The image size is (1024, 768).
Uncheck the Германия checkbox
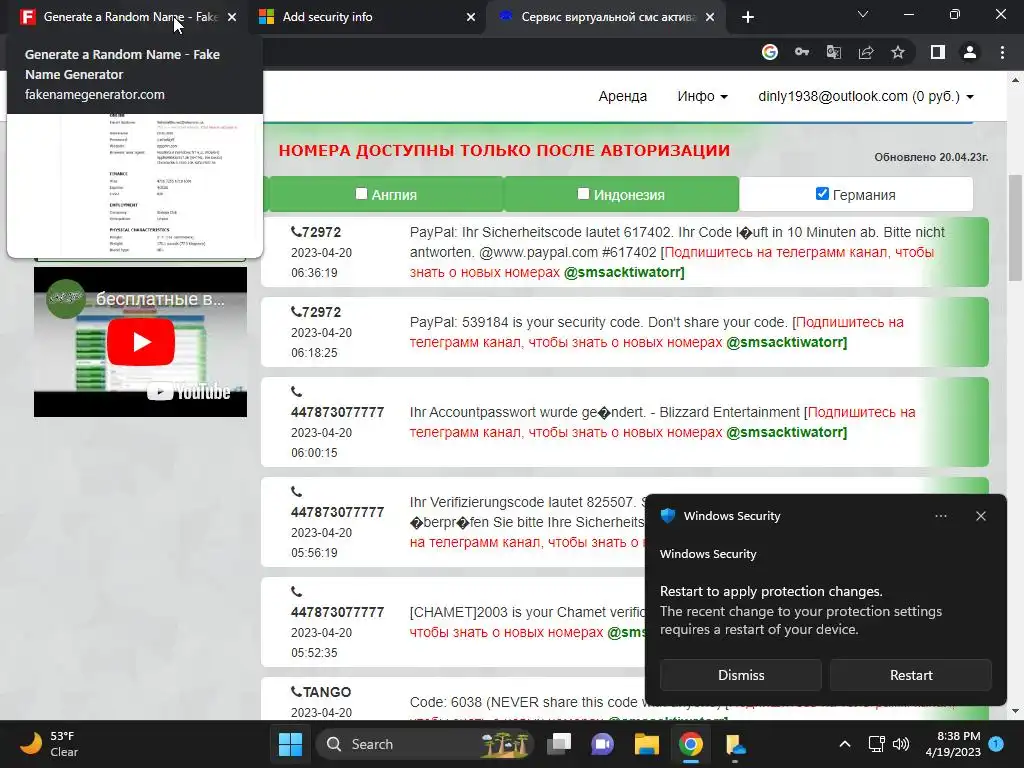[x=822, y=193]
